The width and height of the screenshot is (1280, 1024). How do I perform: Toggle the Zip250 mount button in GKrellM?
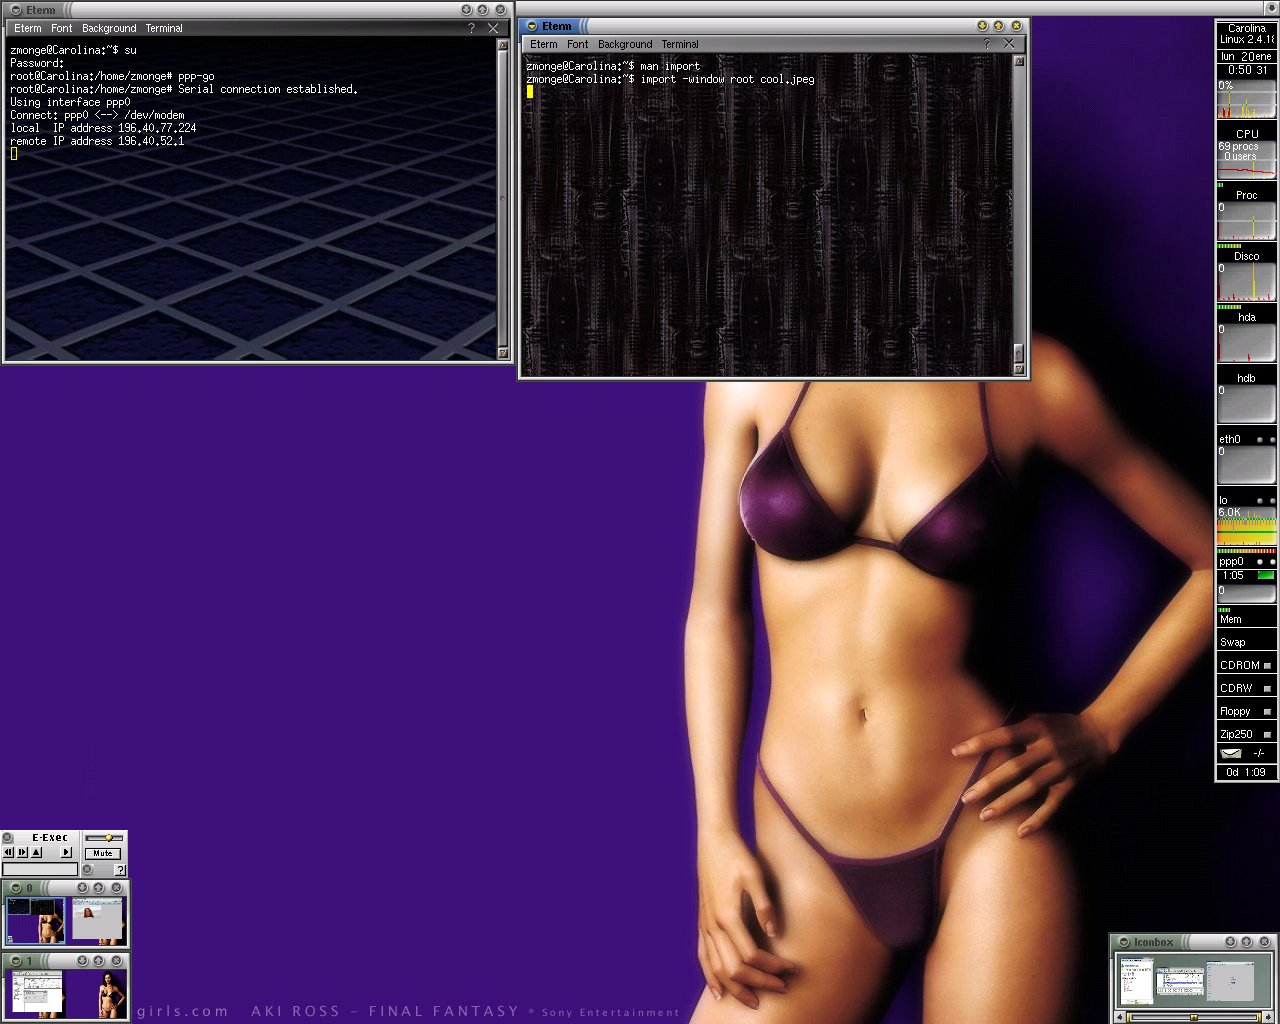click(1267, 734)
